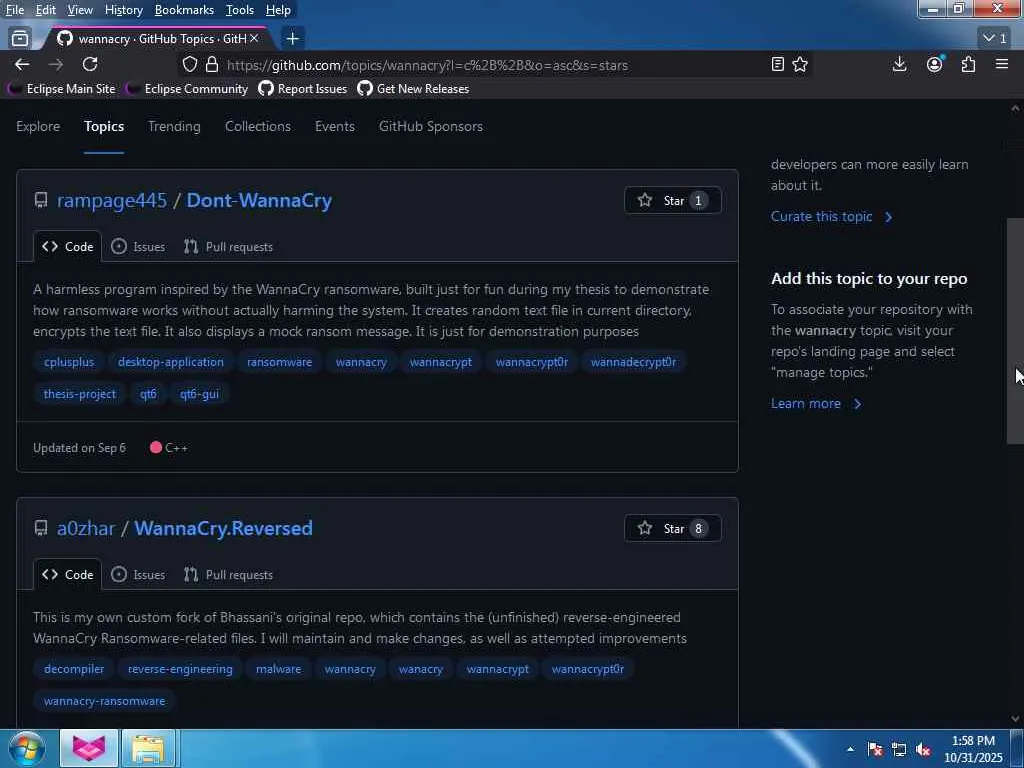Click the padlock site information icon
Viewport: 1024px width, 768px height.
tap(212, 65)
